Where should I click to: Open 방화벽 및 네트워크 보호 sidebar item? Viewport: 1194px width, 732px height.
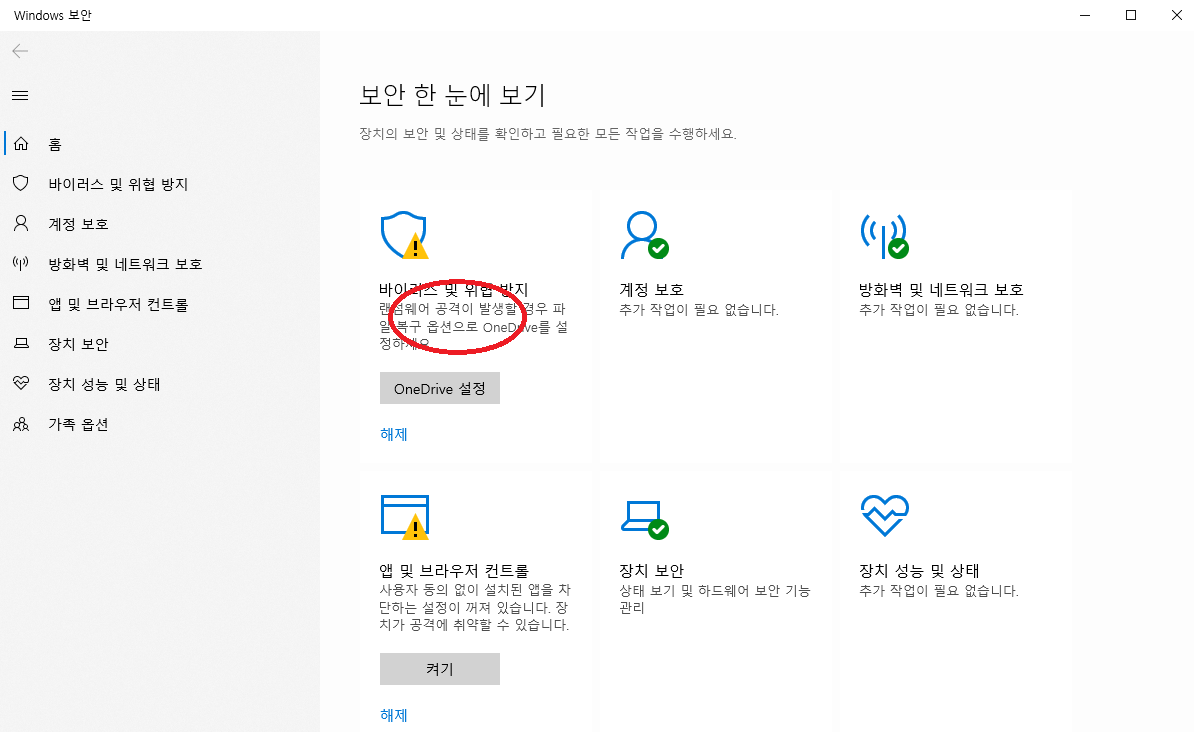click(x=125, y=264)
